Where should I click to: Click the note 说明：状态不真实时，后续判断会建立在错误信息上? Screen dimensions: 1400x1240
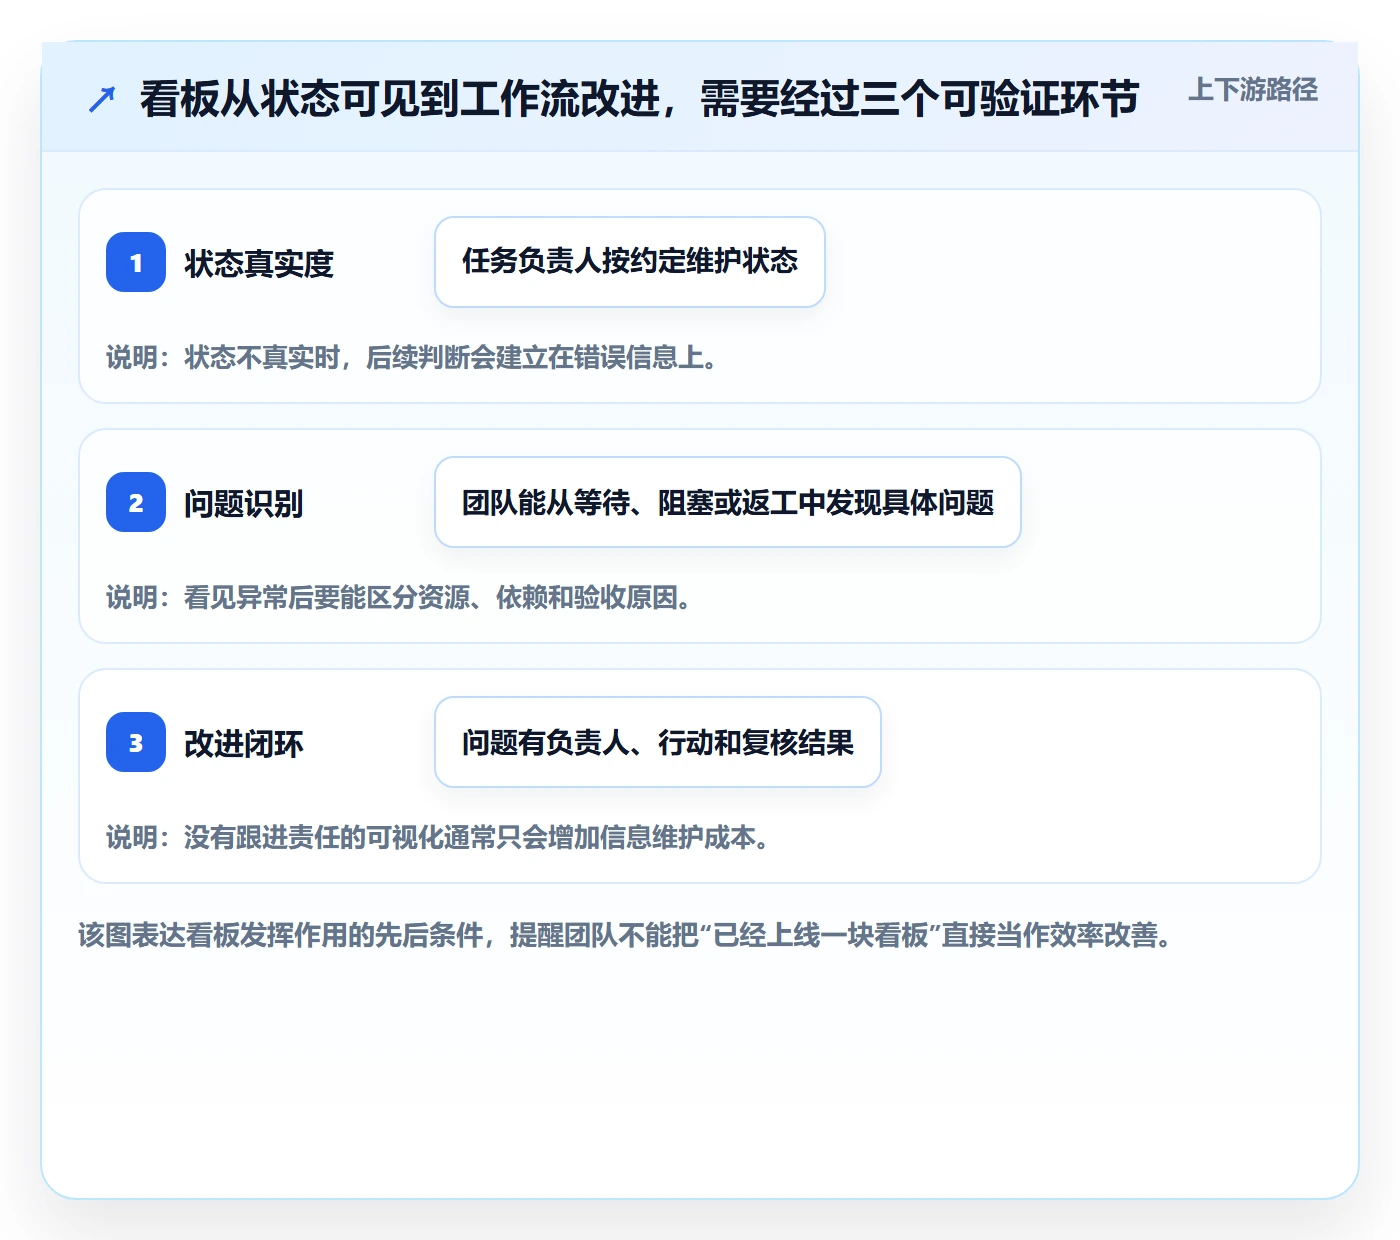pos(412,357)
